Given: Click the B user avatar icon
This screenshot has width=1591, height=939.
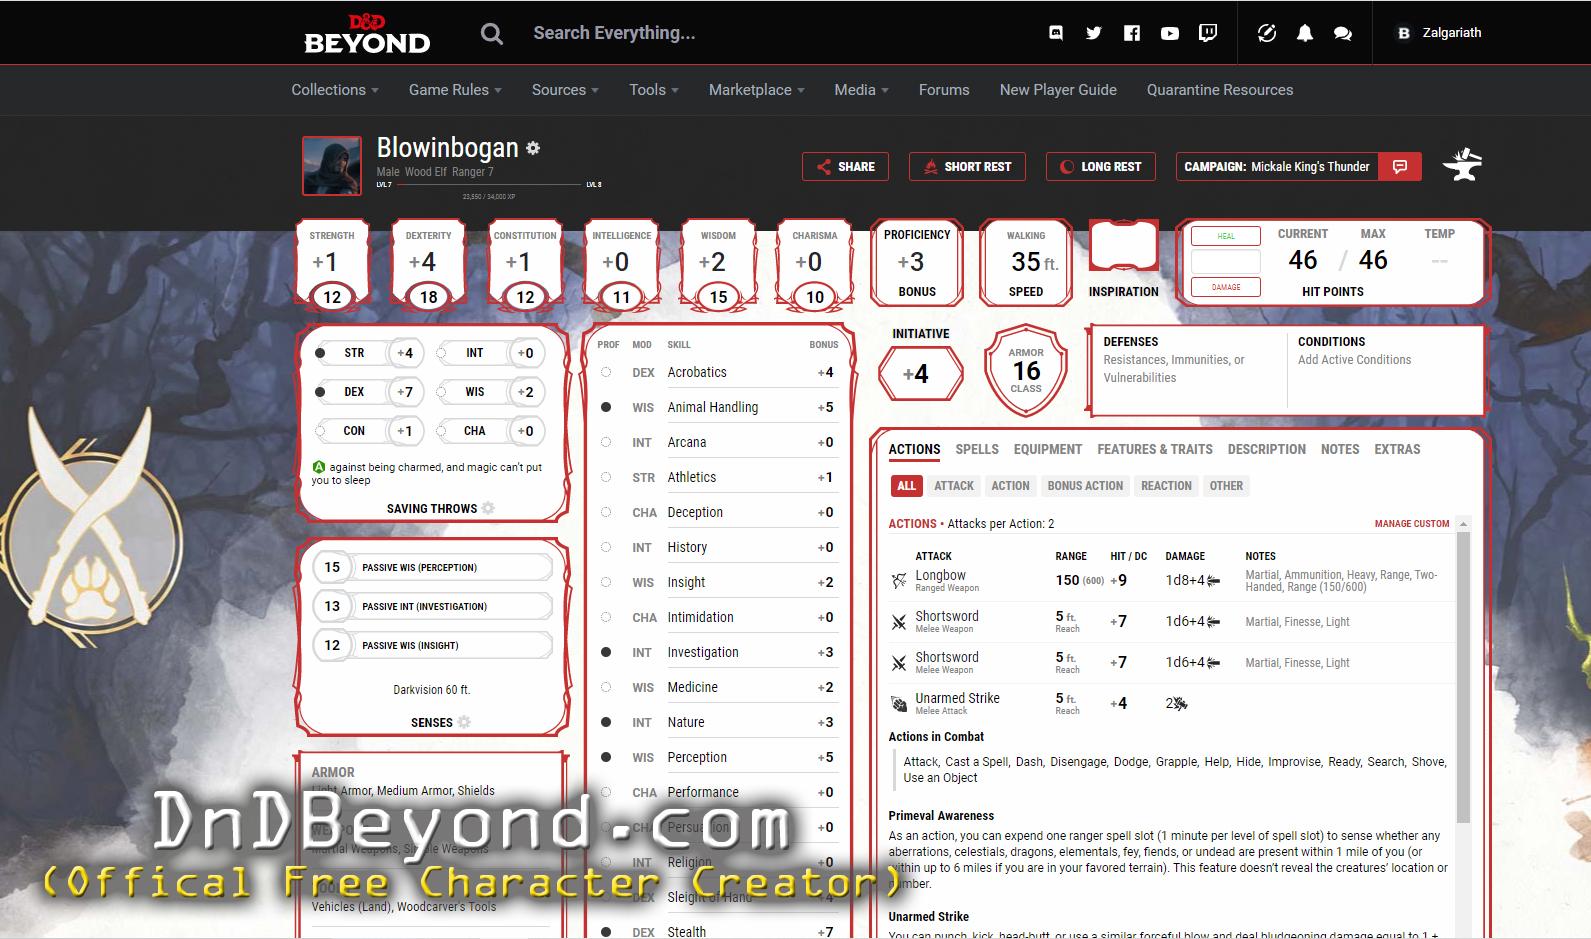Looking at the screenshot, I should (1404, 33).
